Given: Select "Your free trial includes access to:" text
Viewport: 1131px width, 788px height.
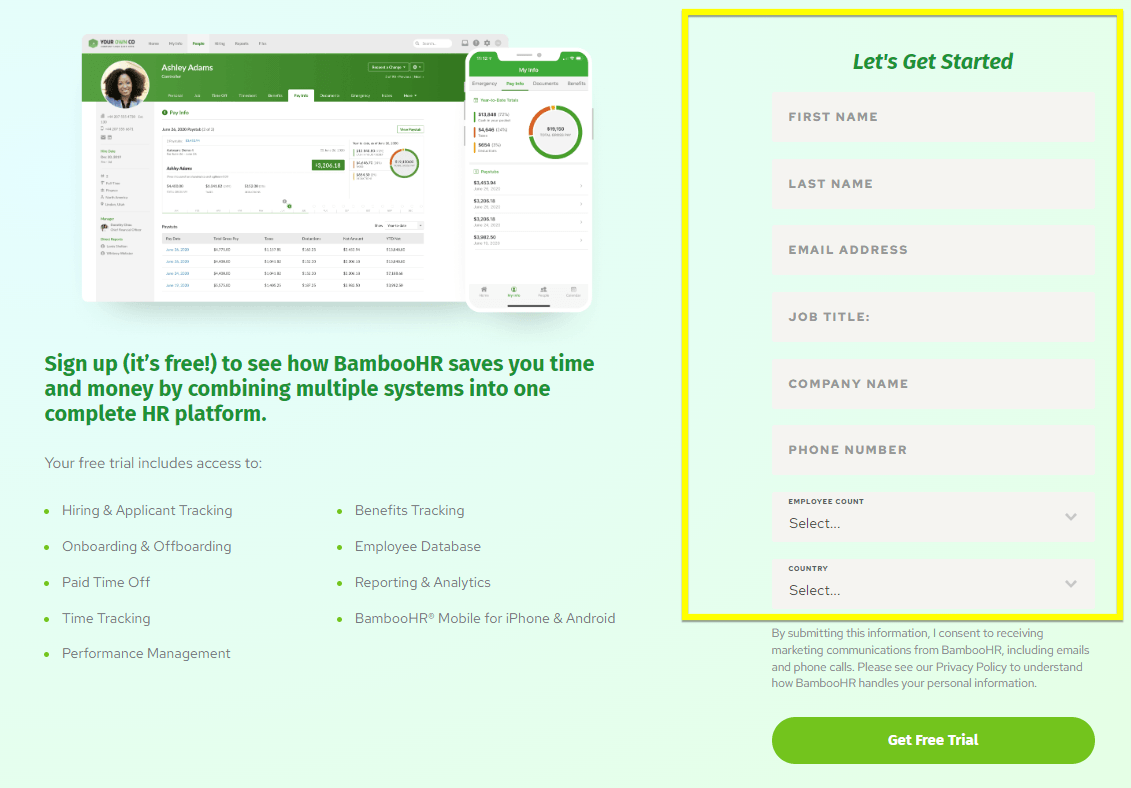Looking at the screenshot, I should (153, 463).
